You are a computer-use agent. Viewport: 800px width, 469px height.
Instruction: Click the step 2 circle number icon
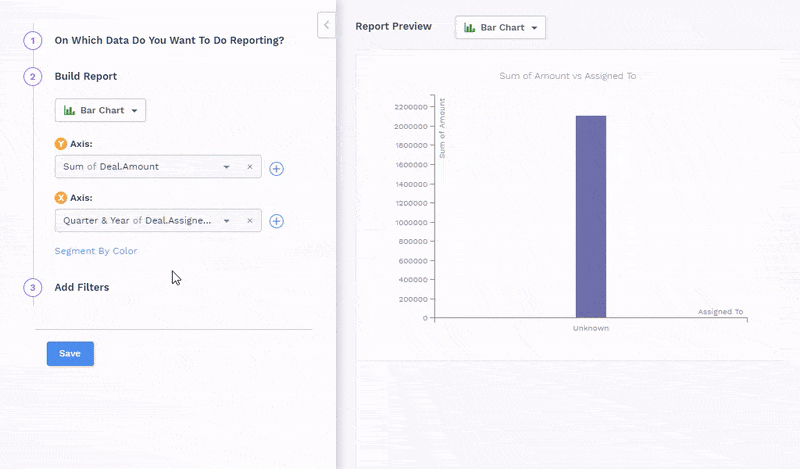(32, 76)
